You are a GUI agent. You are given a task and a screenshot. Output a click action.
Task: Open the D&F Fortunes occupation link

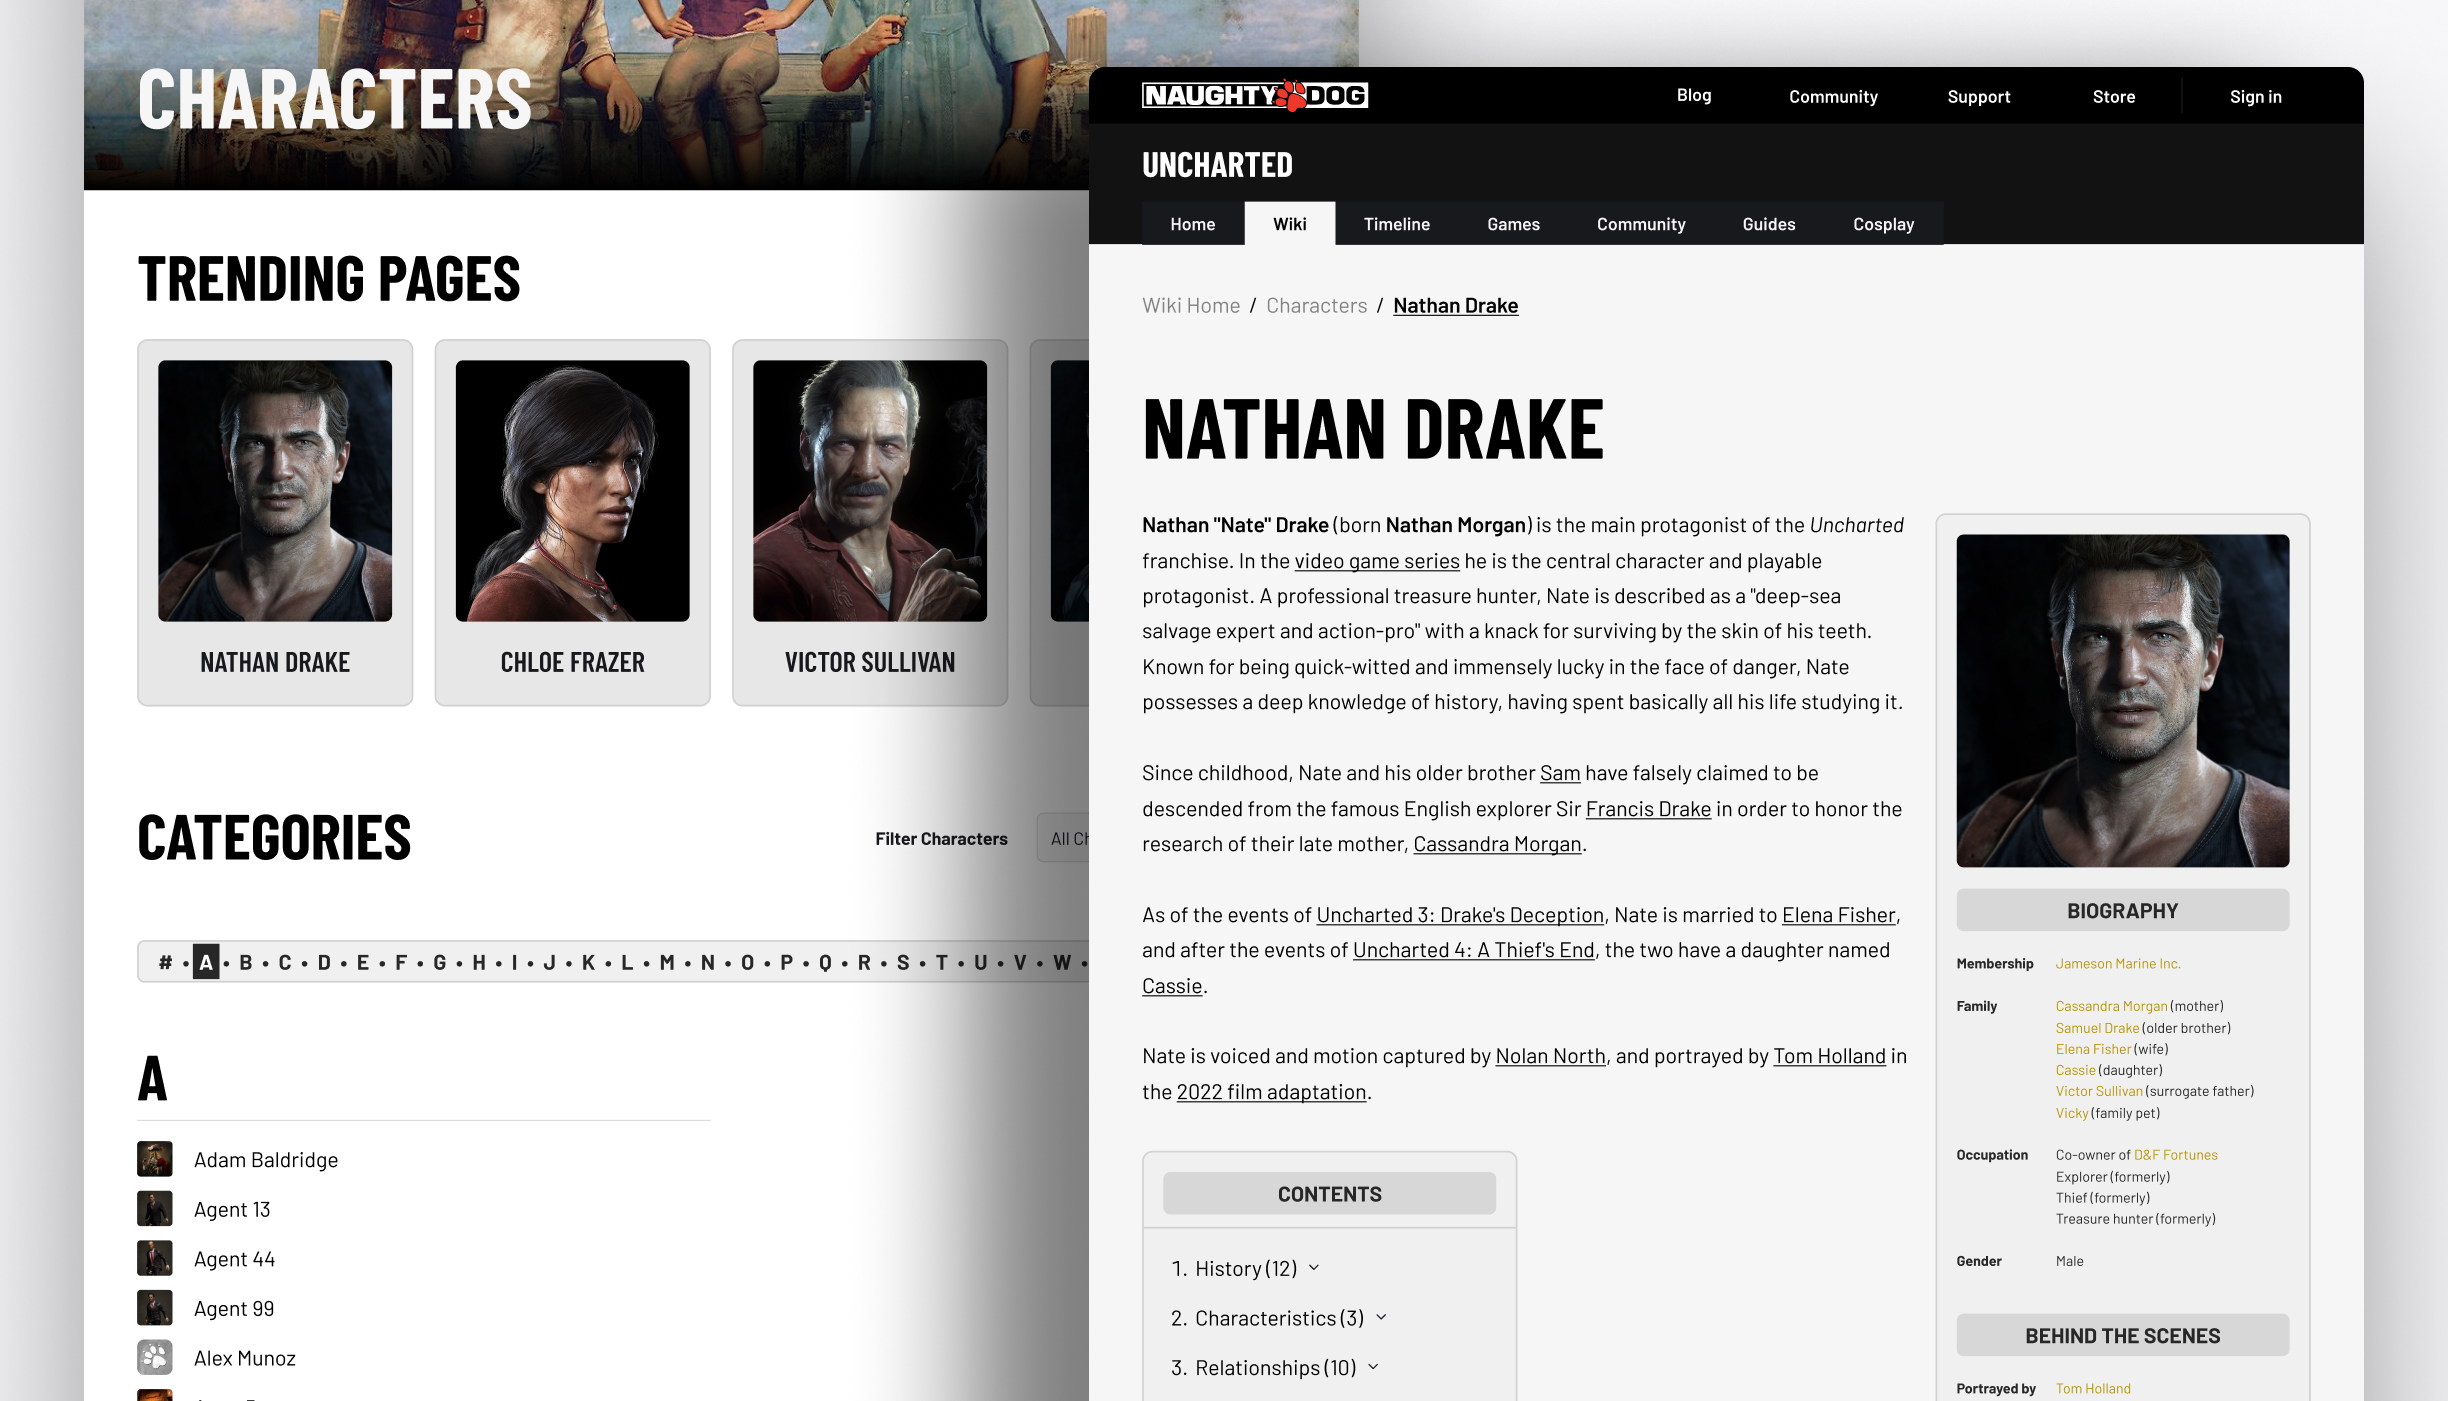(2176, 1155)
